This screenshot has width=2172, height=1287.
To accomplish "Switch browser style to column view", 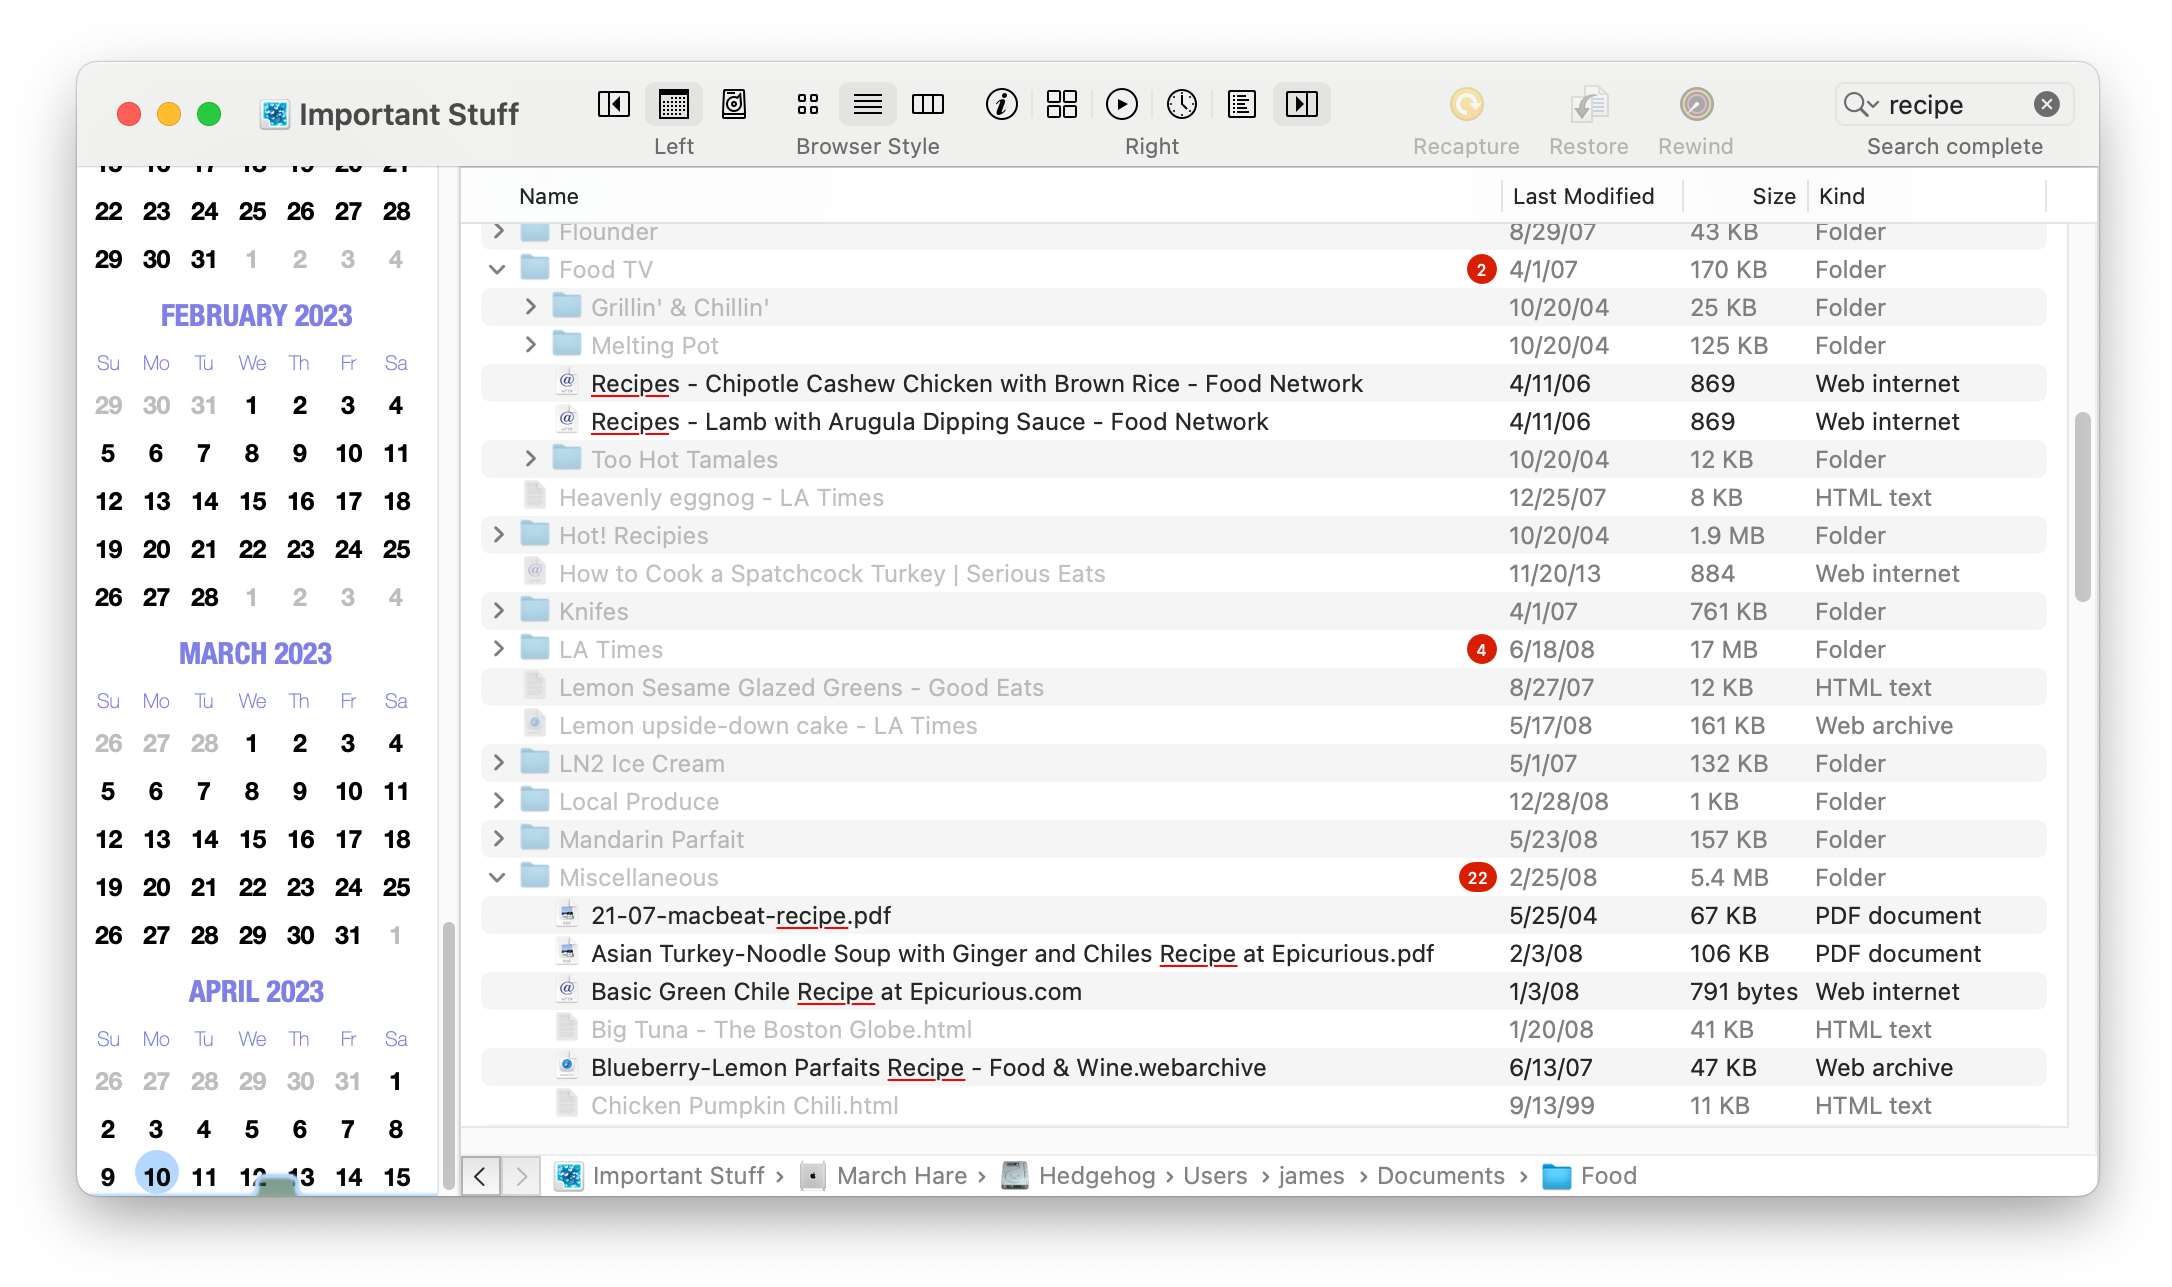I will 928,104.
